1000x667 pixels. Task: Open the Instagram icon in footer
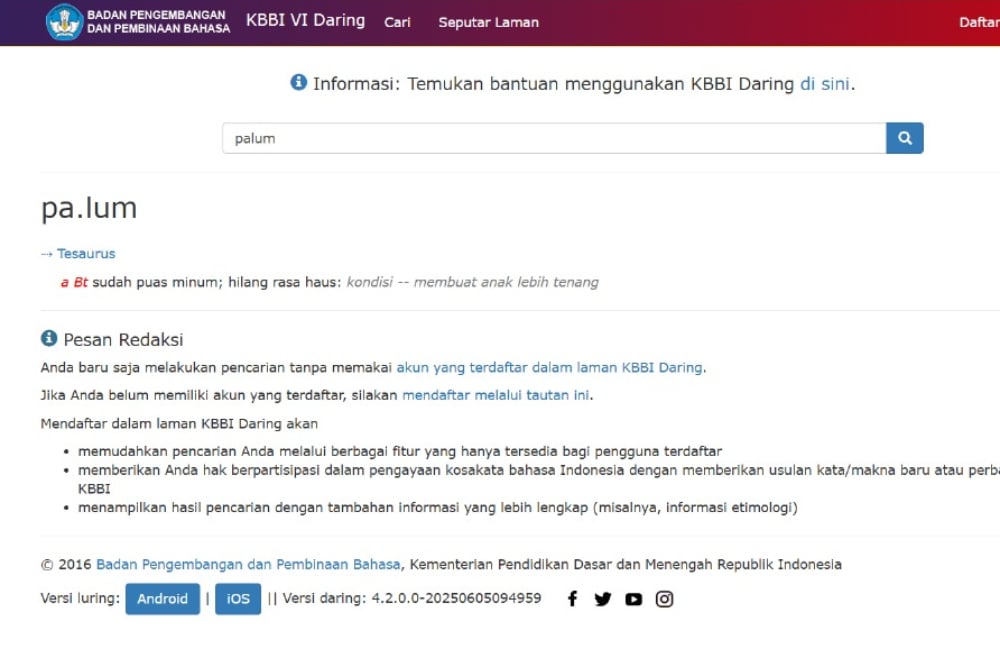pyautogui.click(x=664, y=599)
